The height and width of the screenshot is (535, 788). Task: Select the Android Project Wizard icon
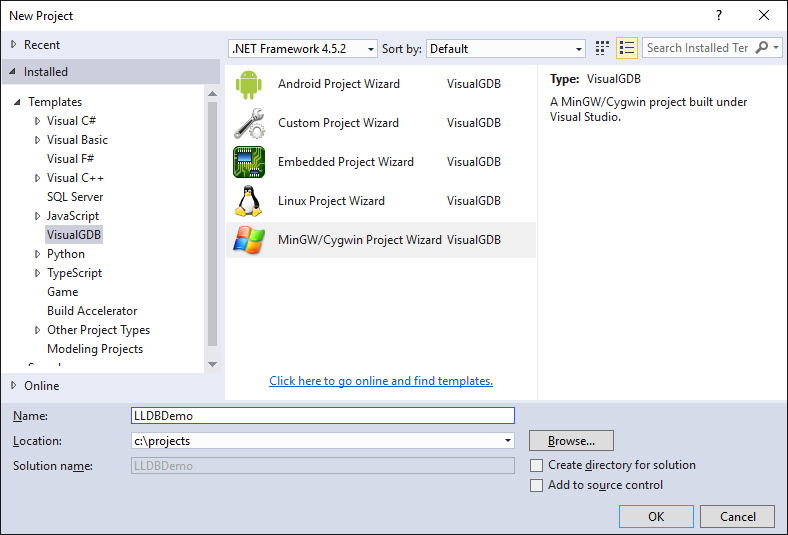tap(249, 84)
